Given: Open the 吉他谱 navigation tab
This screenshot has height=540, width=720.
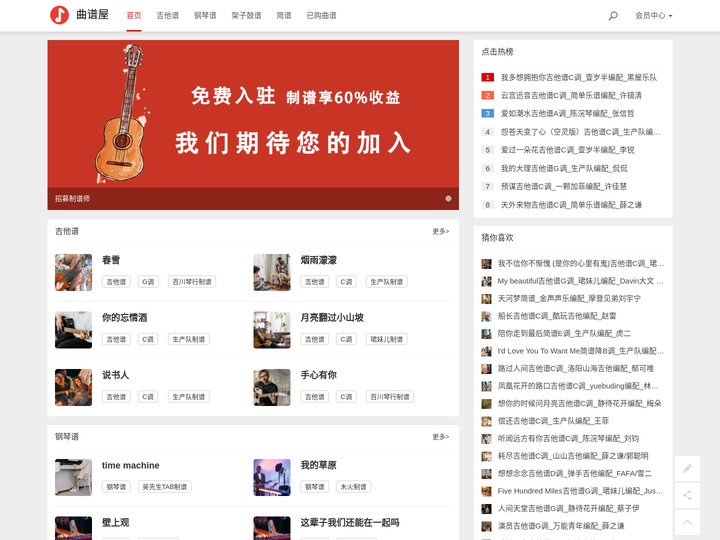Looking at the screenshot, I should point(168,15).
